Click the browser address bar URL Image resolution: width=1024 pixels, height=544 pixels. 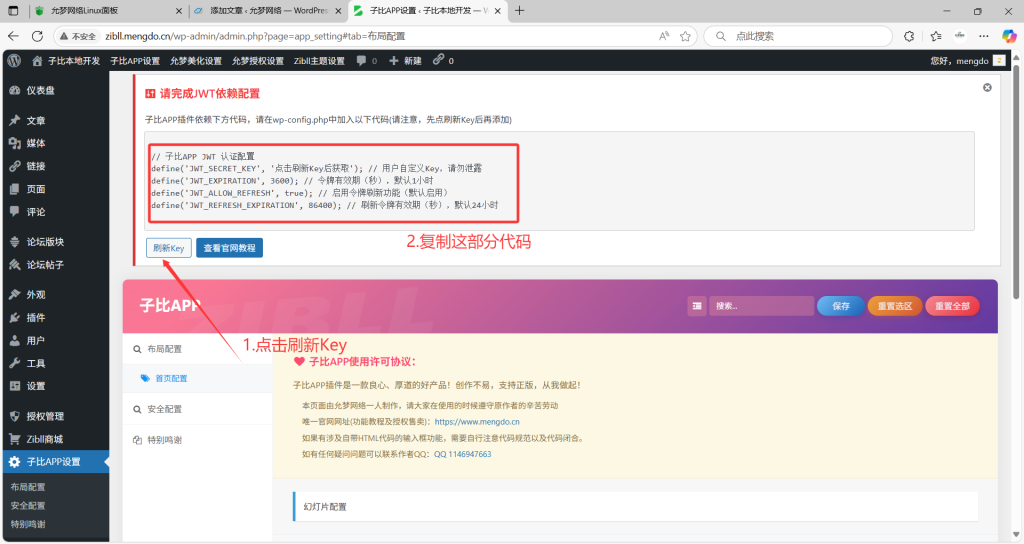click(x=255, y=37)
